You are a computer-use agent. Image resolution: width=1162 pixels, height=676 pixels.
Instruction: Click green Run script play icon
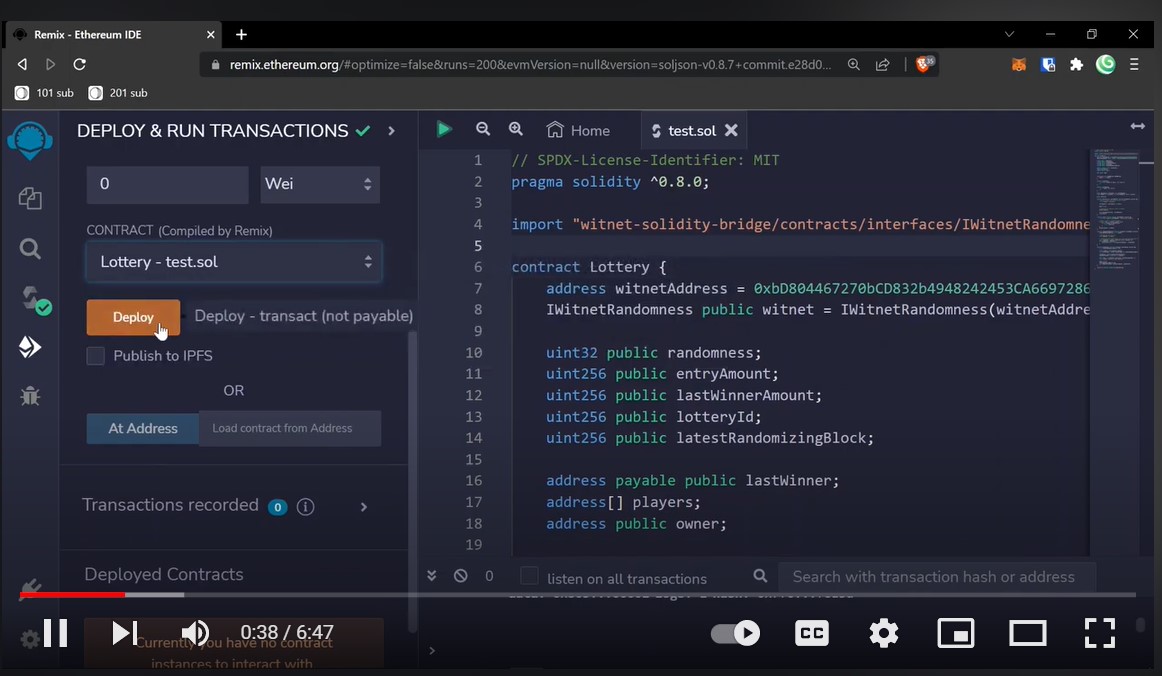(443, 130)
